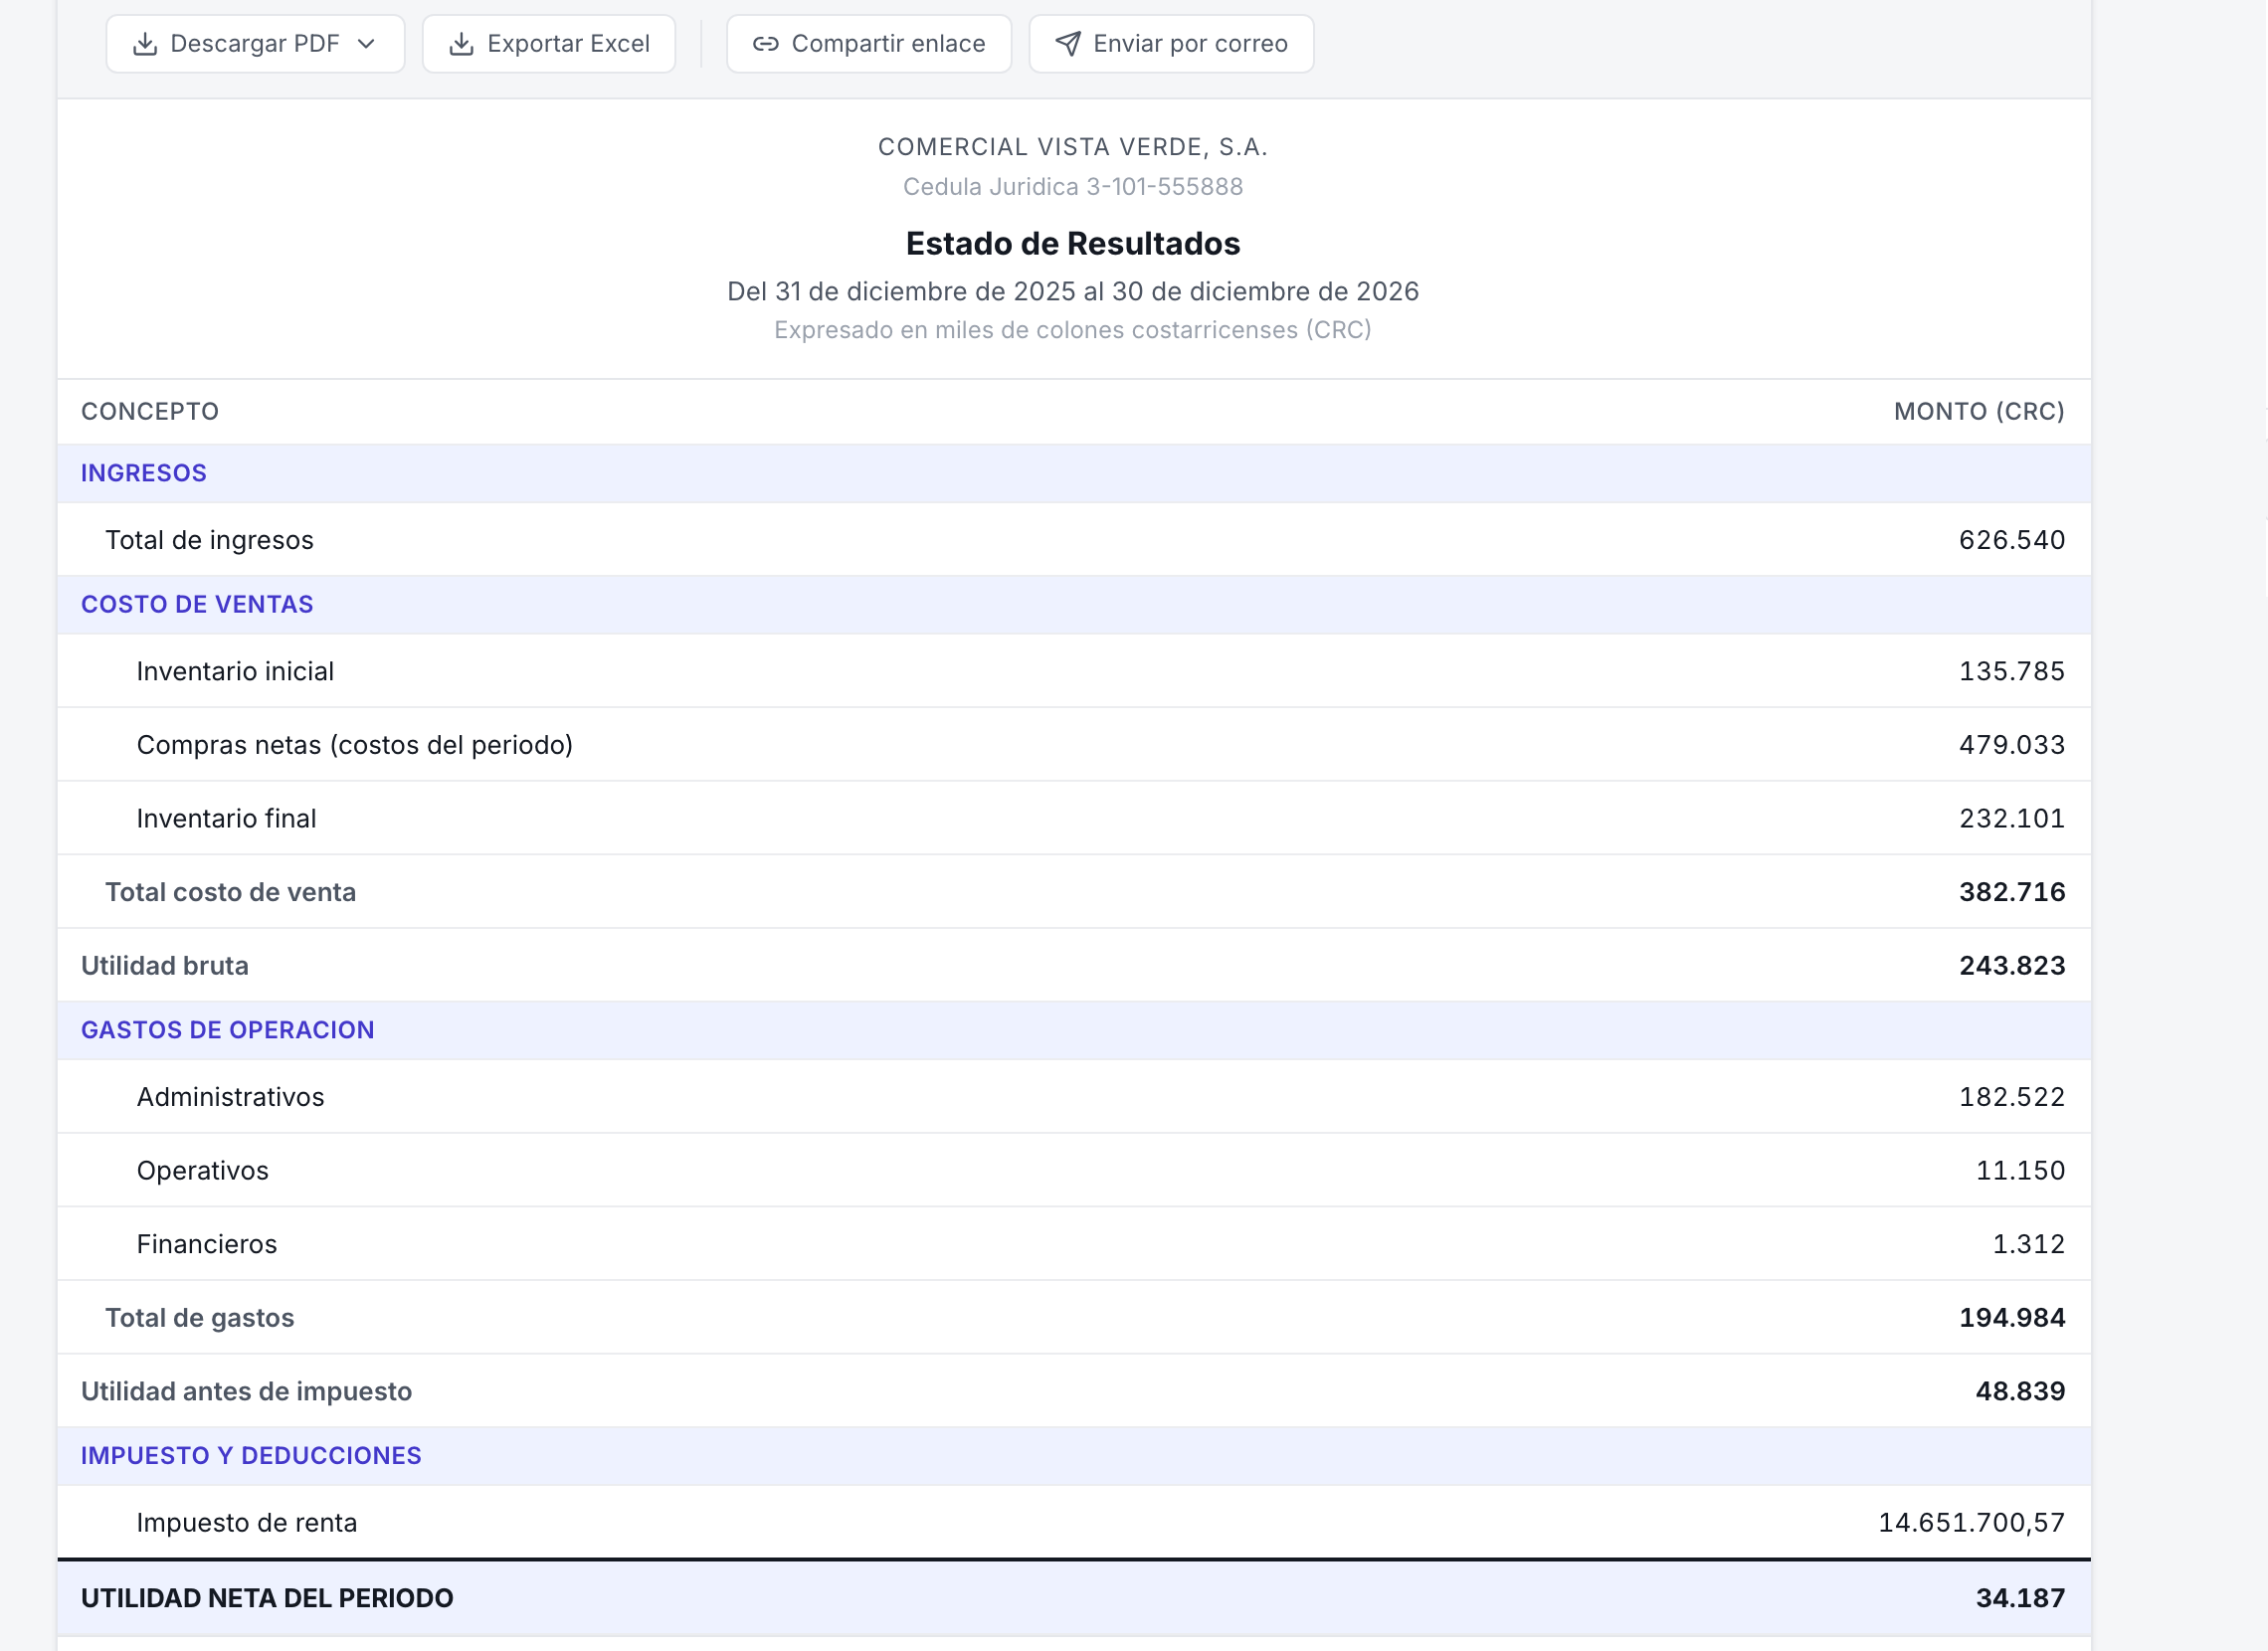Click the Inventario inicial row label
The height and width of the screenshot is (1651, 2268).
[235, 671]
